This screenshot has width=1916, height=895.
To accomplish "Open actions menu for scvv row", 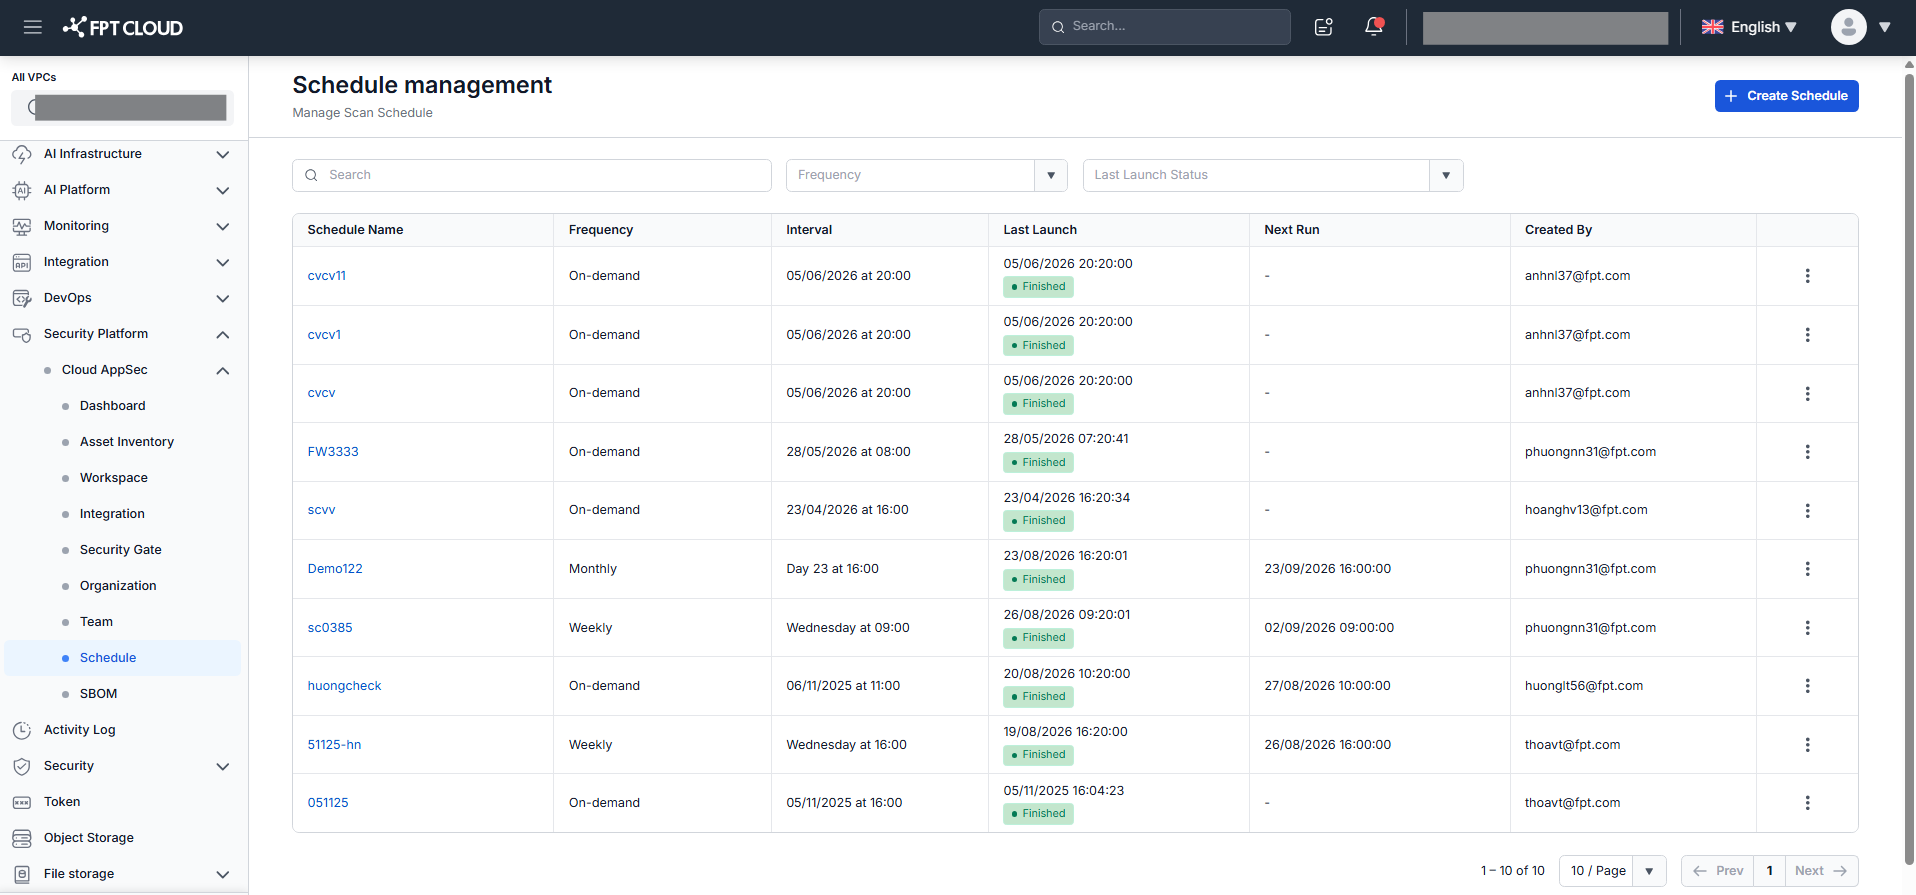I will (x=1807, y=510).
